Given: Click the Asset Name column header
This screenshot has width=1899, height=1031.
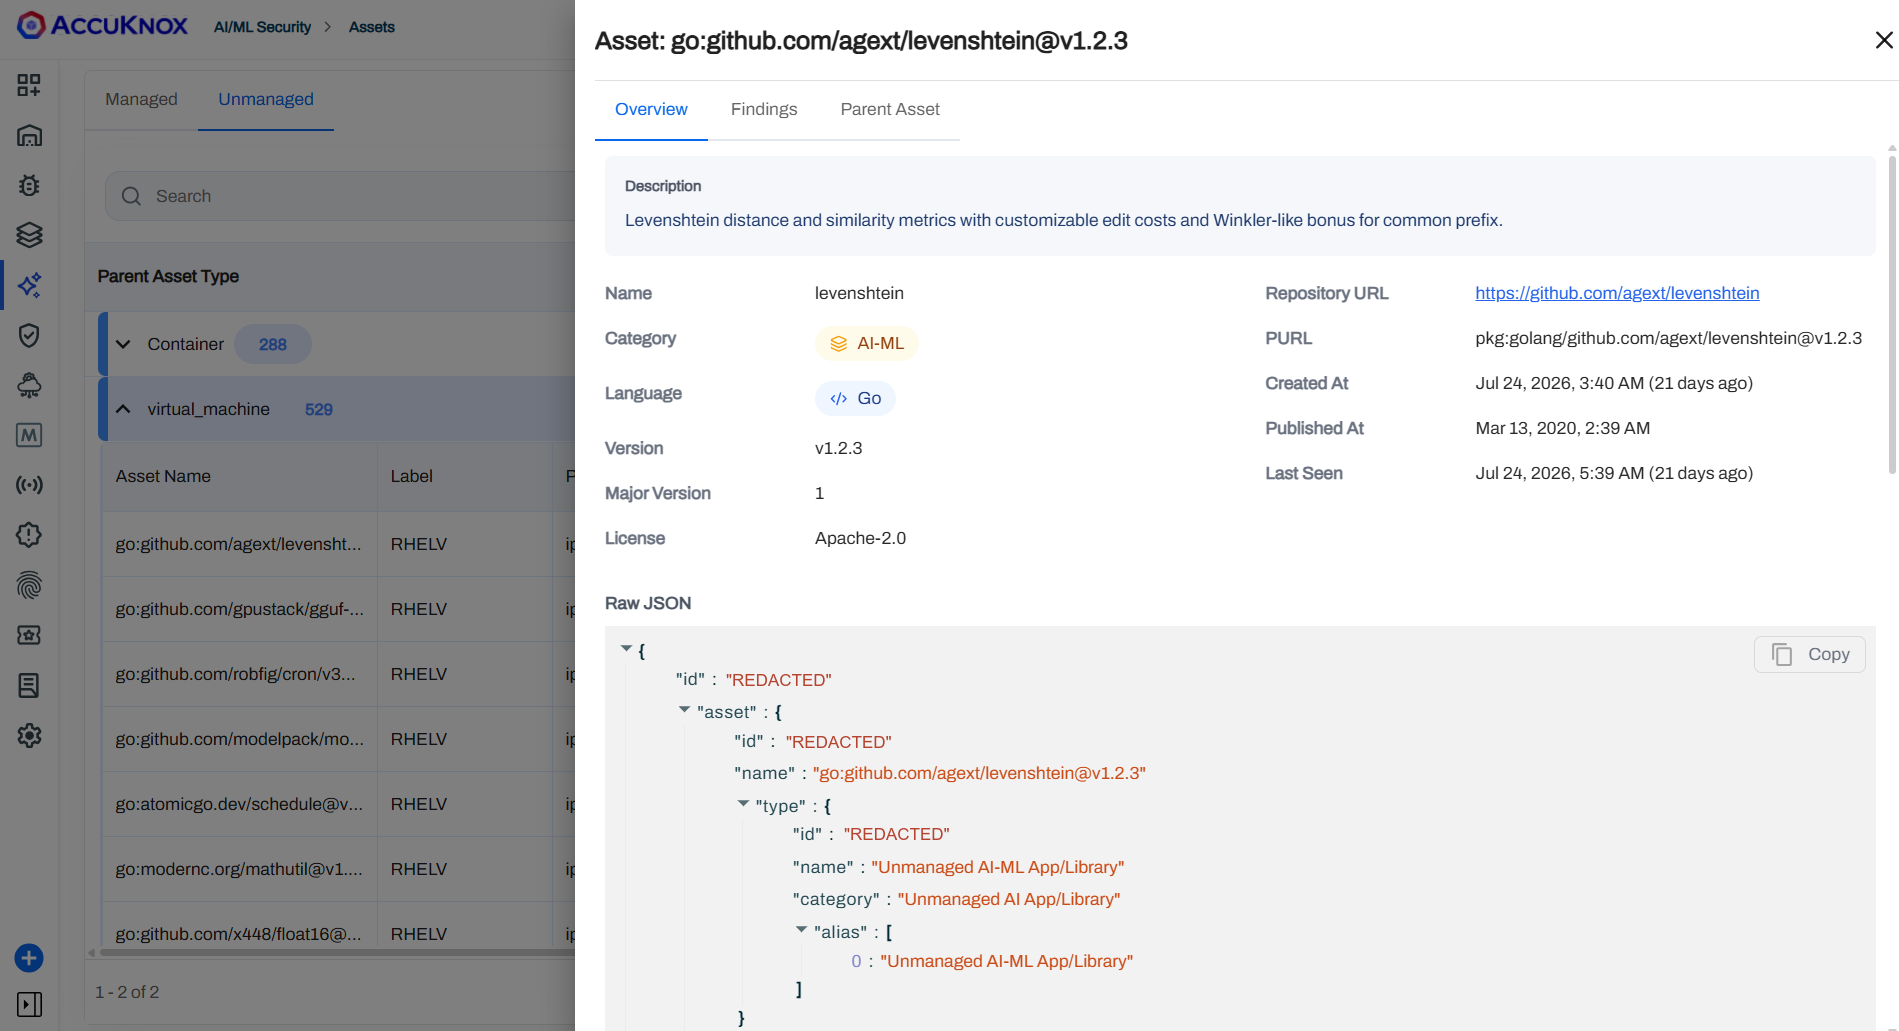Looking at the screenshot, I should point(163,476).
